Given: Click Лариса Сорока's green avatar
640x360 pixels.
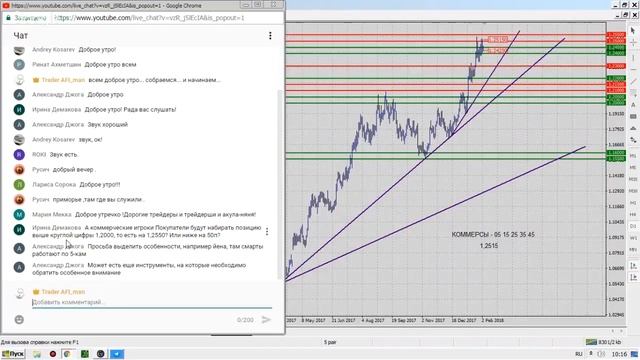Looking at the screenshot, I should (19, 184).
